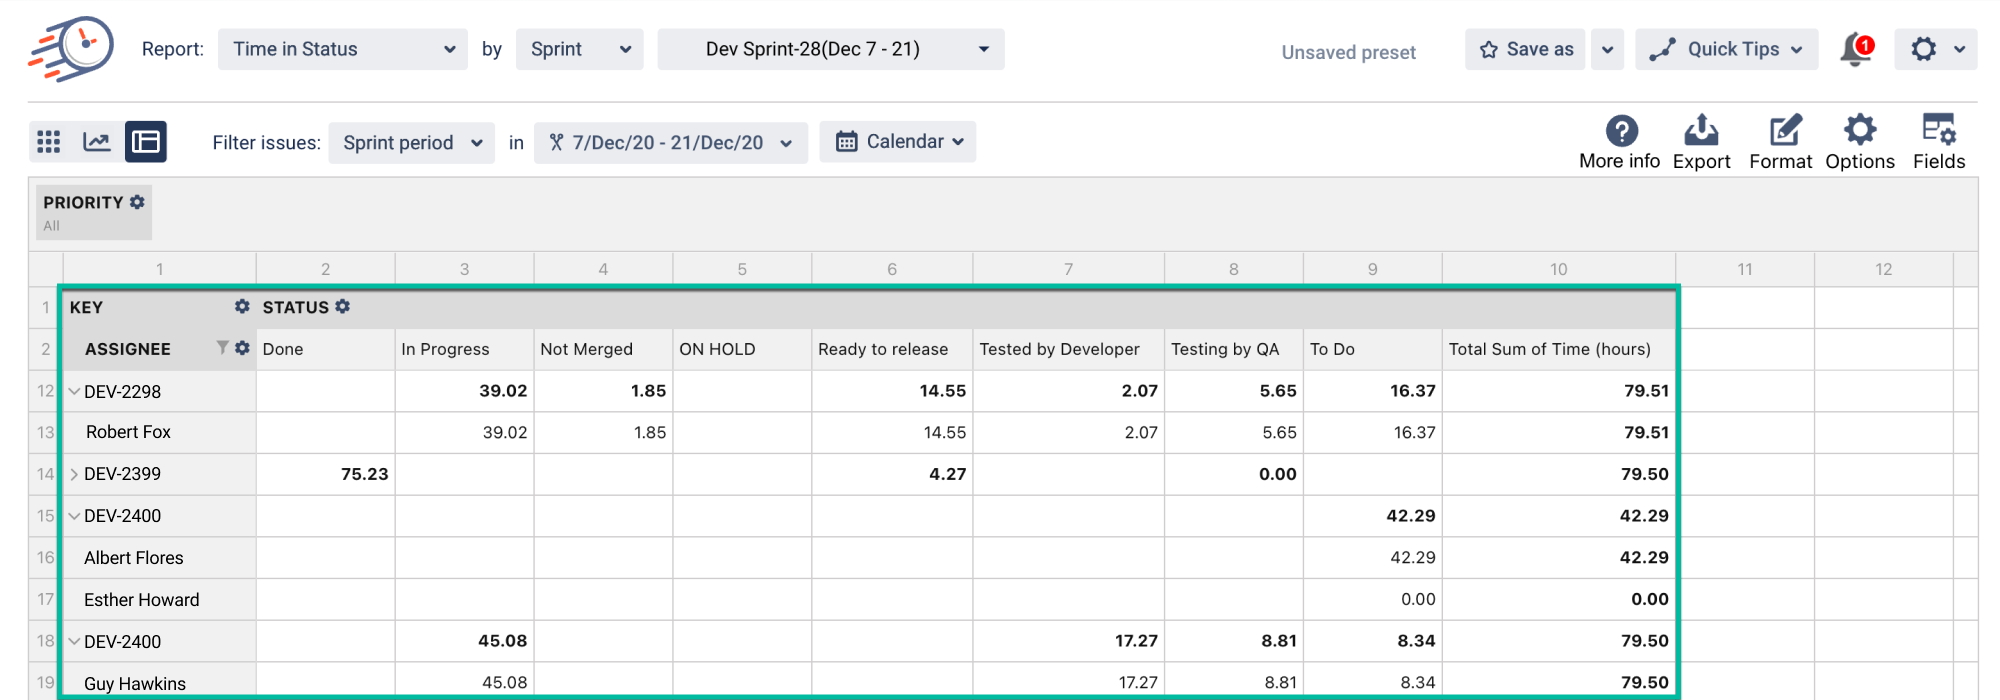Switch to the chart view icon
The height and width of the screenshot is (700, 2000).
pyautogui.click(x=97, y=142)
